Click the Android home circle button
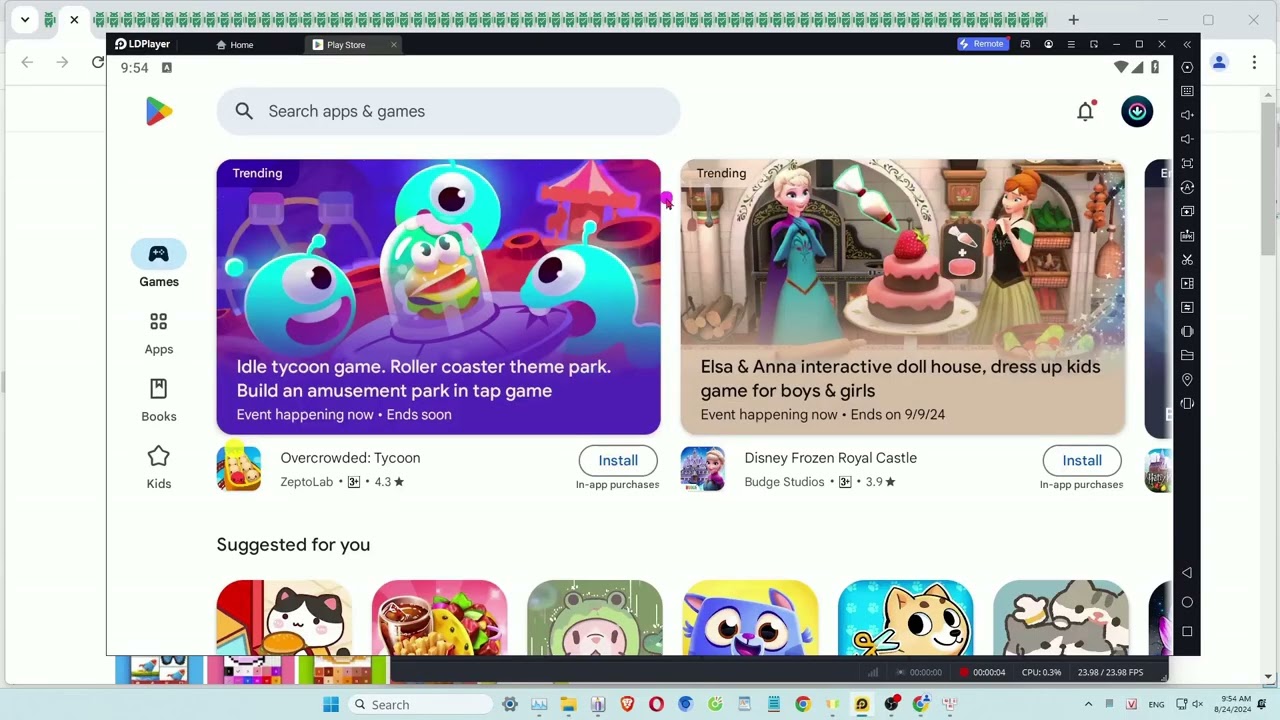Screen dimensions: 1280x720 point(1187,602)
